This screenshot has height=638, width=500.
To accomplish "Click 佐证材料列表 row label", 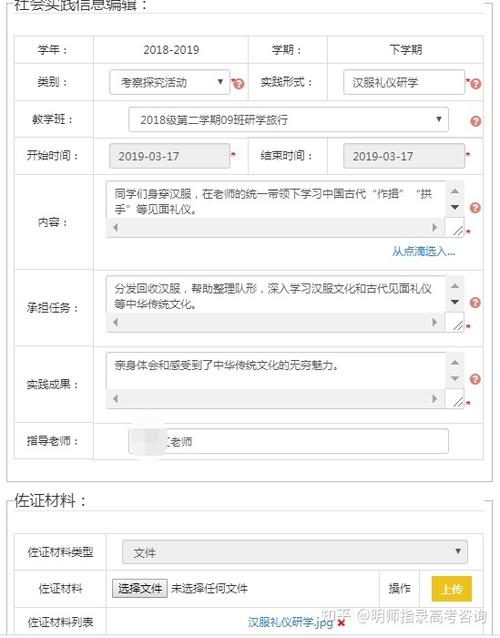I will click(x=60, y=622).
